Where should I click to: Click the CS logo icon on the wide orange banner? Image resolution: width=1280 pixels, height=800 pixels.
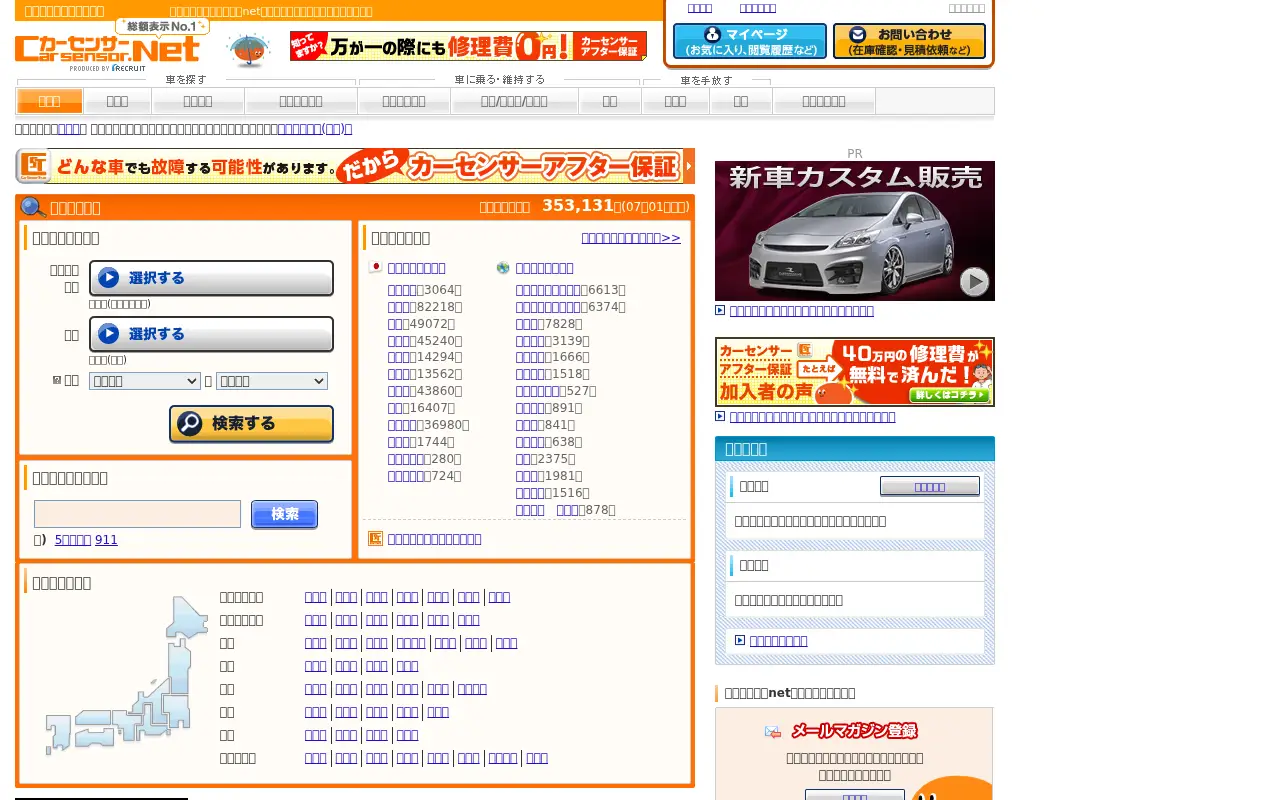[35, 166]
